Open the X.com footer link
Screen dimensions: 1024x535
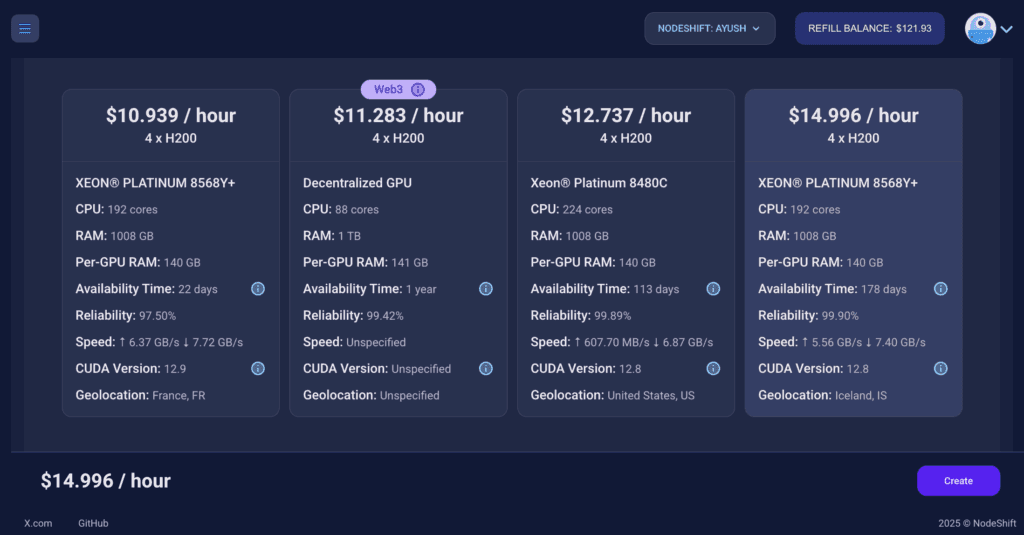tap(38, 523)
